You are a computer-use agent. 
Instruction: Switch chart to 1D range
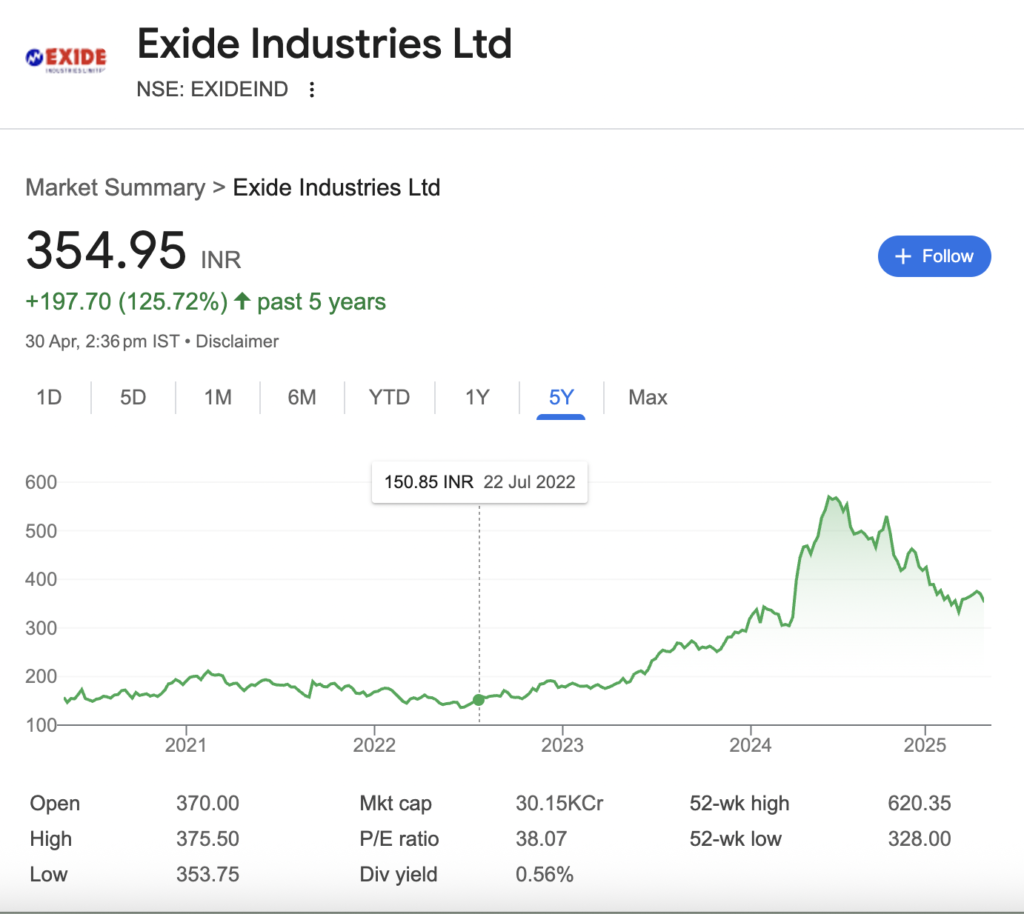[49, 397]
